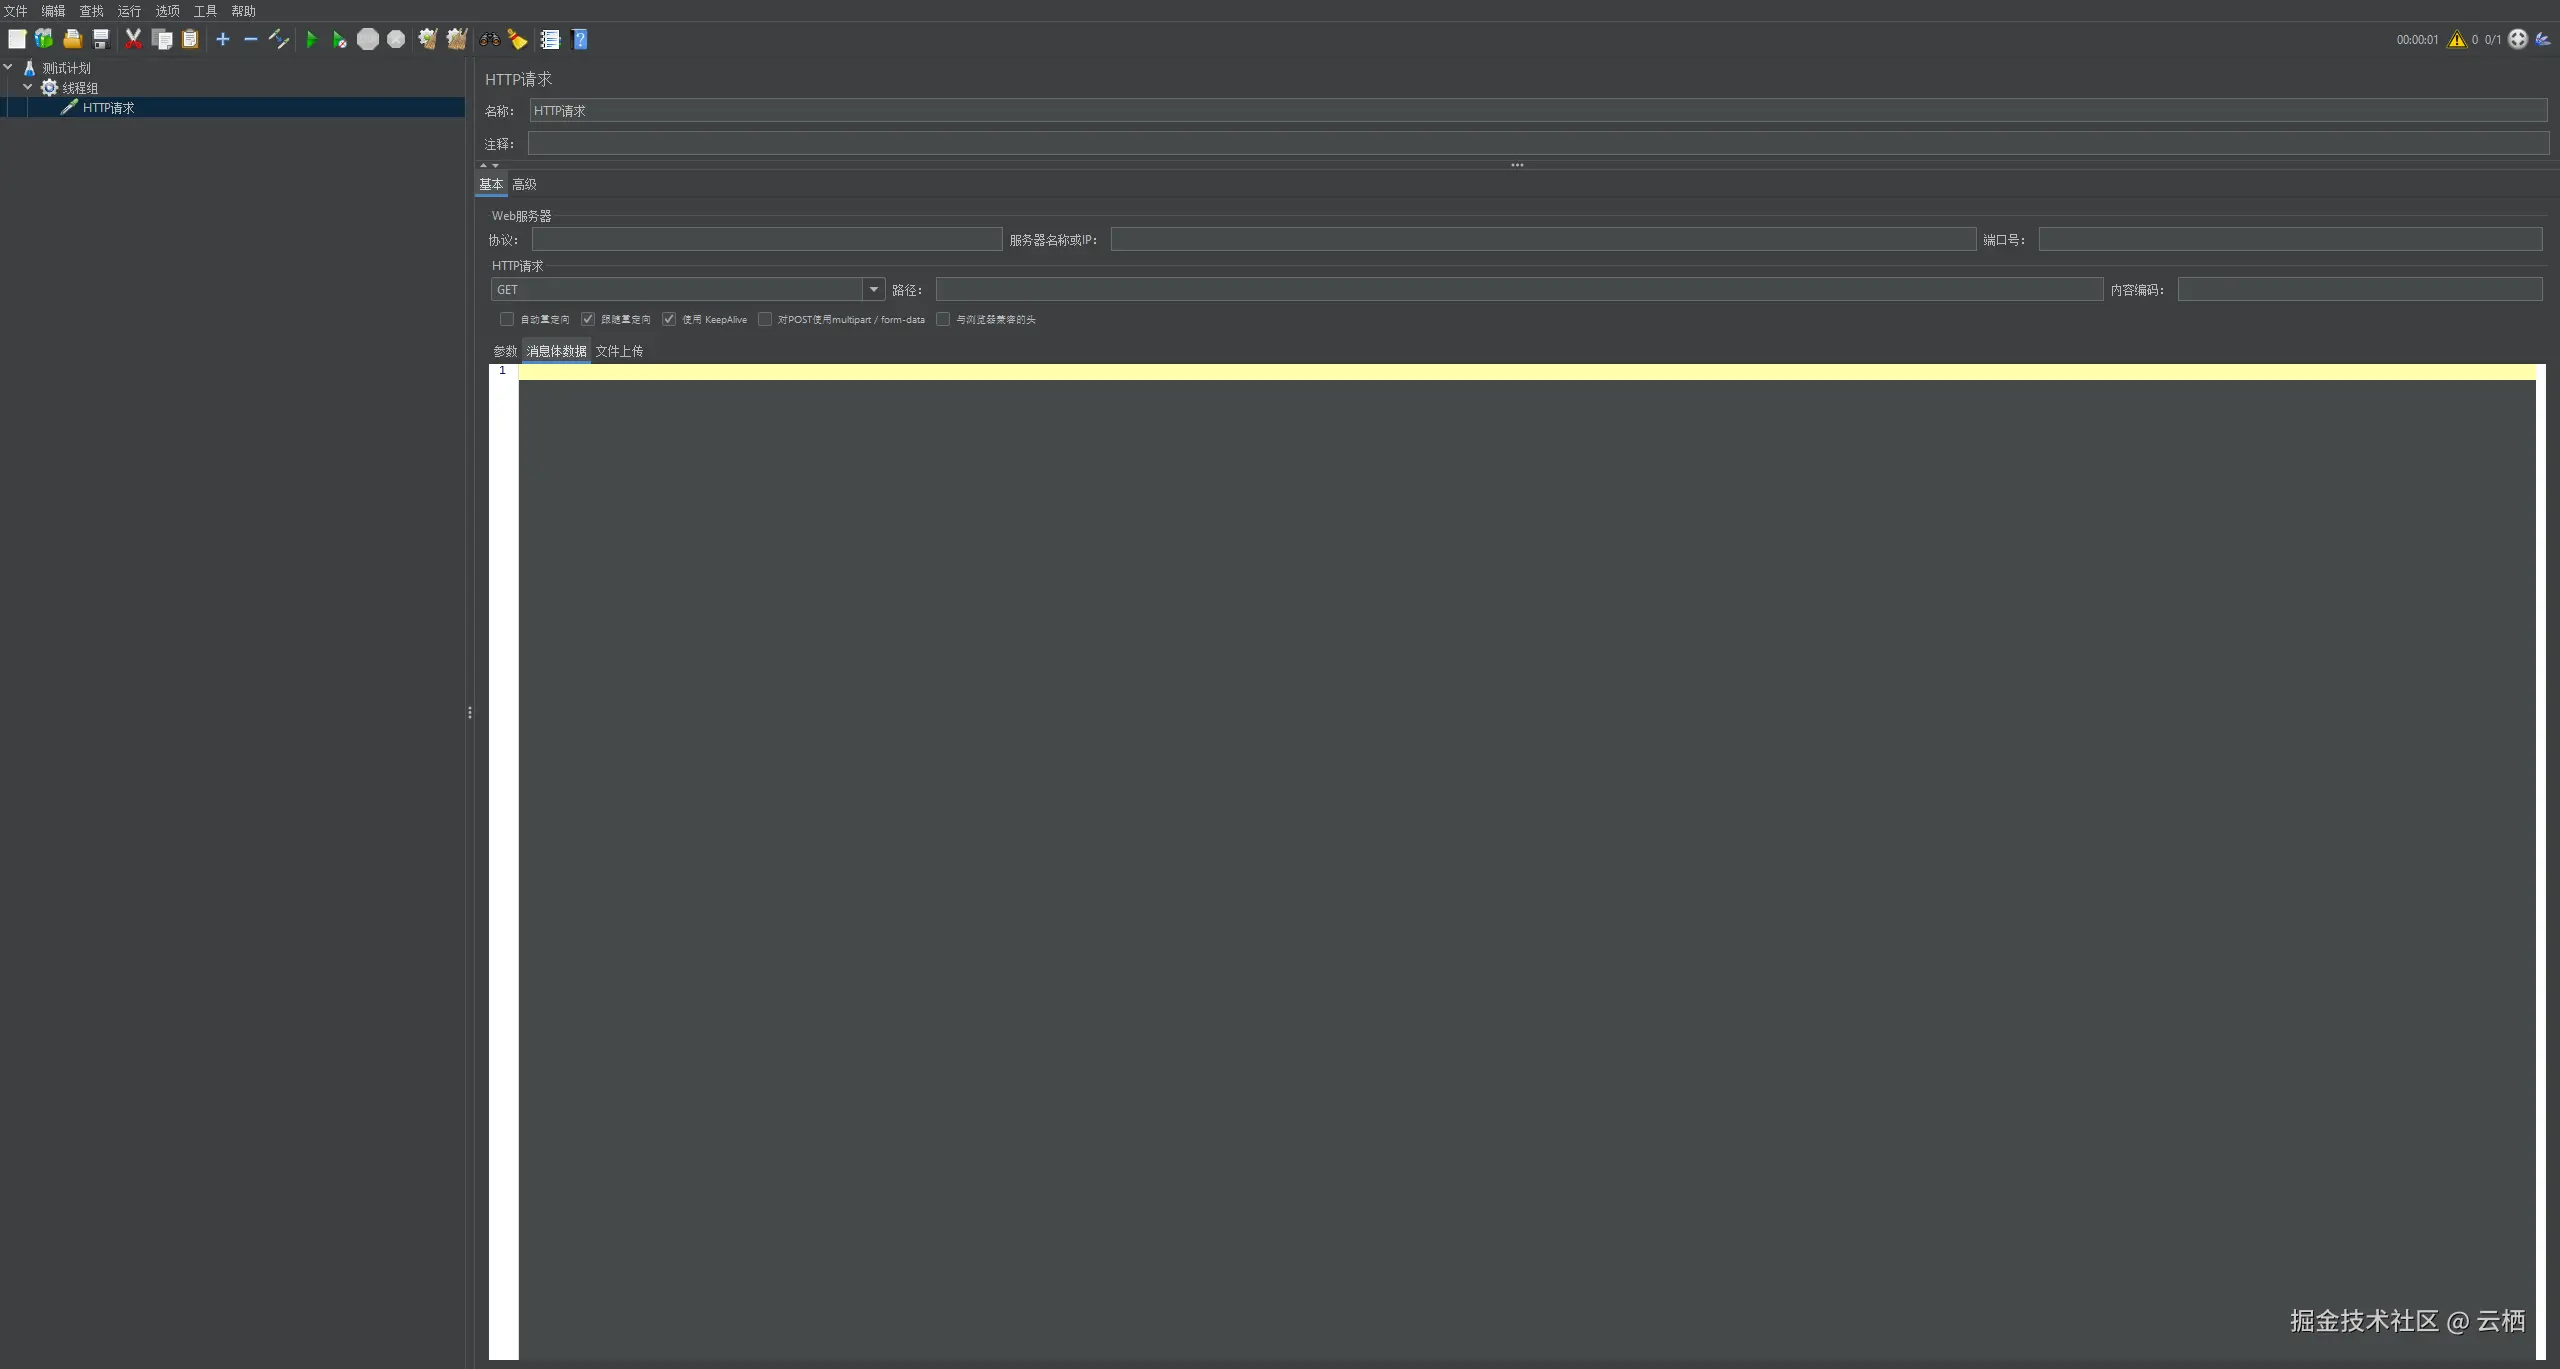This screenshot has height=1369, width=2560.
Task: Open the 运行 menu
Action: coord(129,11)
